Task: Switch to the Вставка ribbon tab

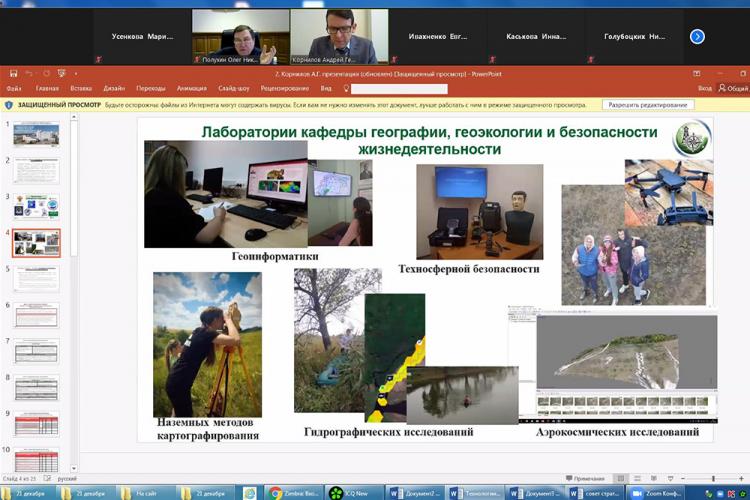Action: [81, 89]
